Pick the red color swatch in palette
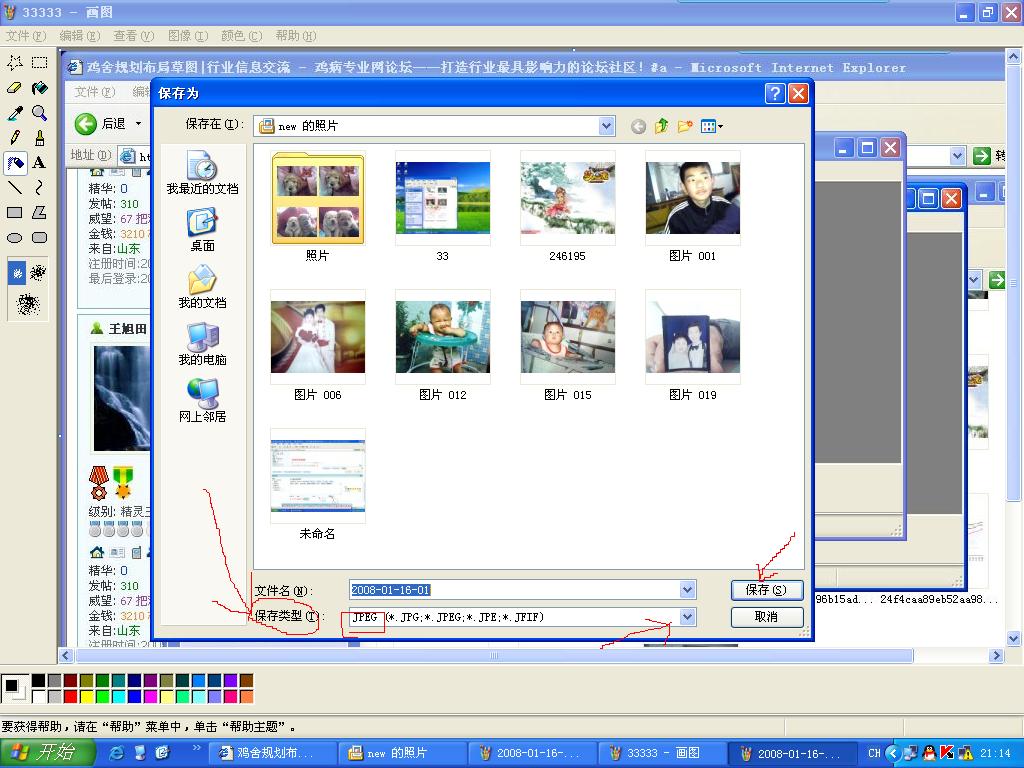This screenshot has width=1024, height=768. click(70, 697)
